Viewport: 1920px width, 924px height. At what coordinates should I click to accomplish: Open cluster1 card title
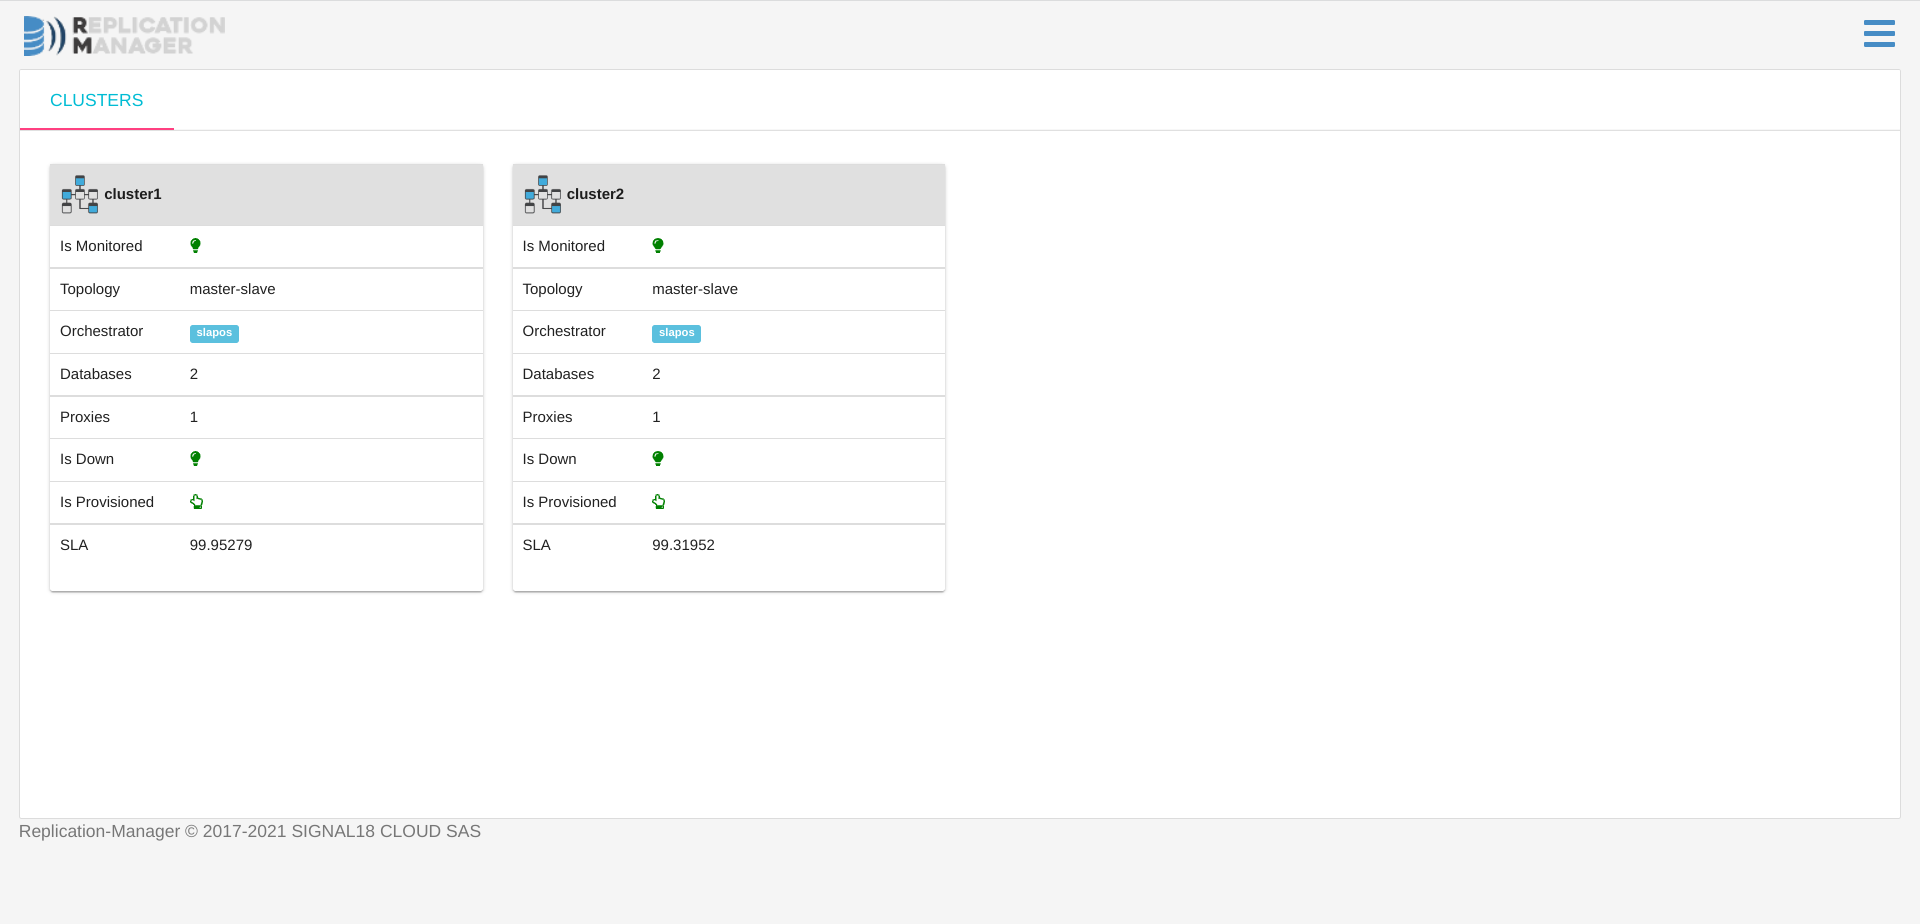[x=133, y=194]
